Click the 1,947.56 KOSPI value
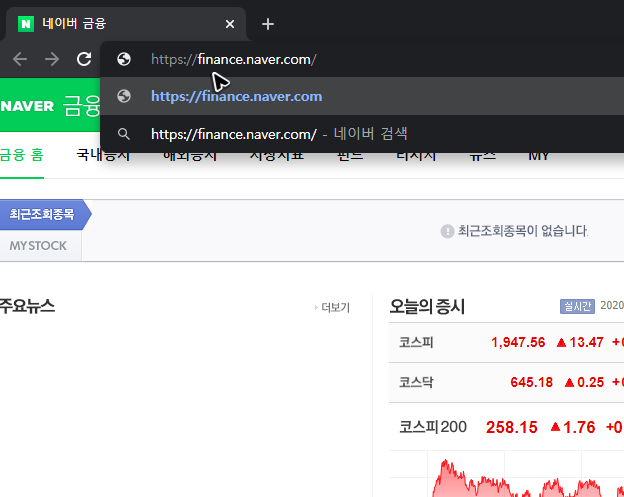Image resolution: width=624 pixels, height=497 pixels. (518, 342)
